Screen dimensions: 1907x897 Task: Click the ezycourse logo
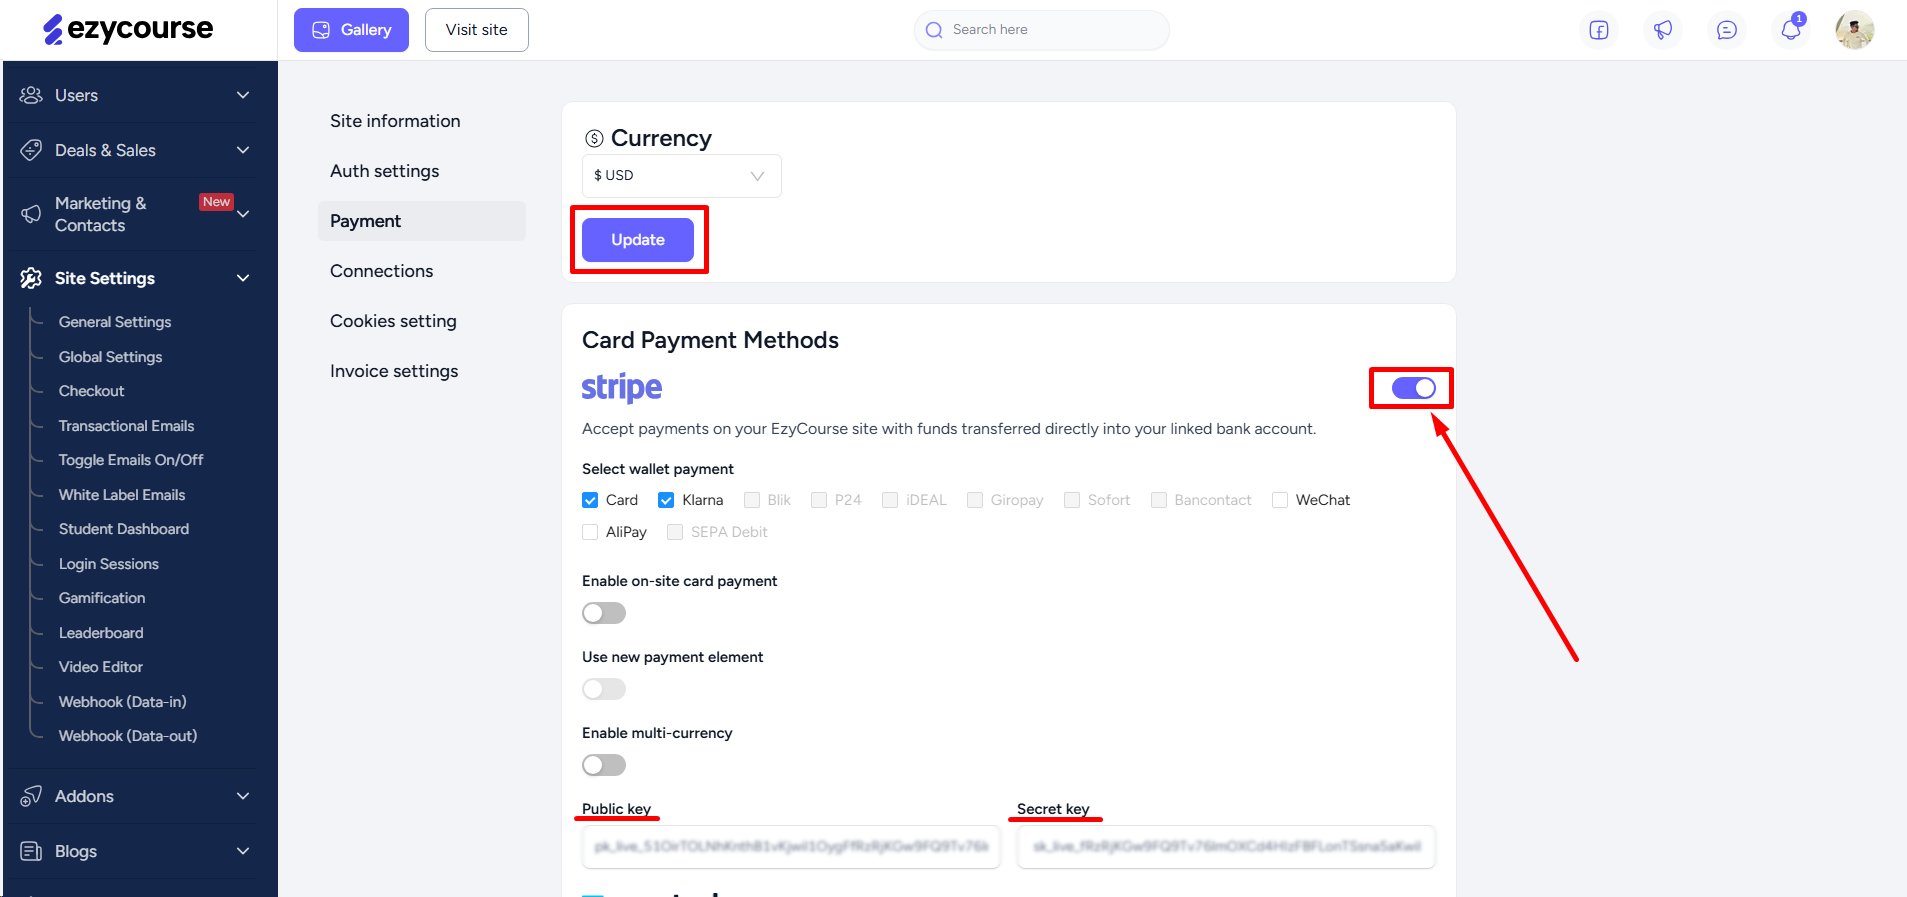coord(128,29)
